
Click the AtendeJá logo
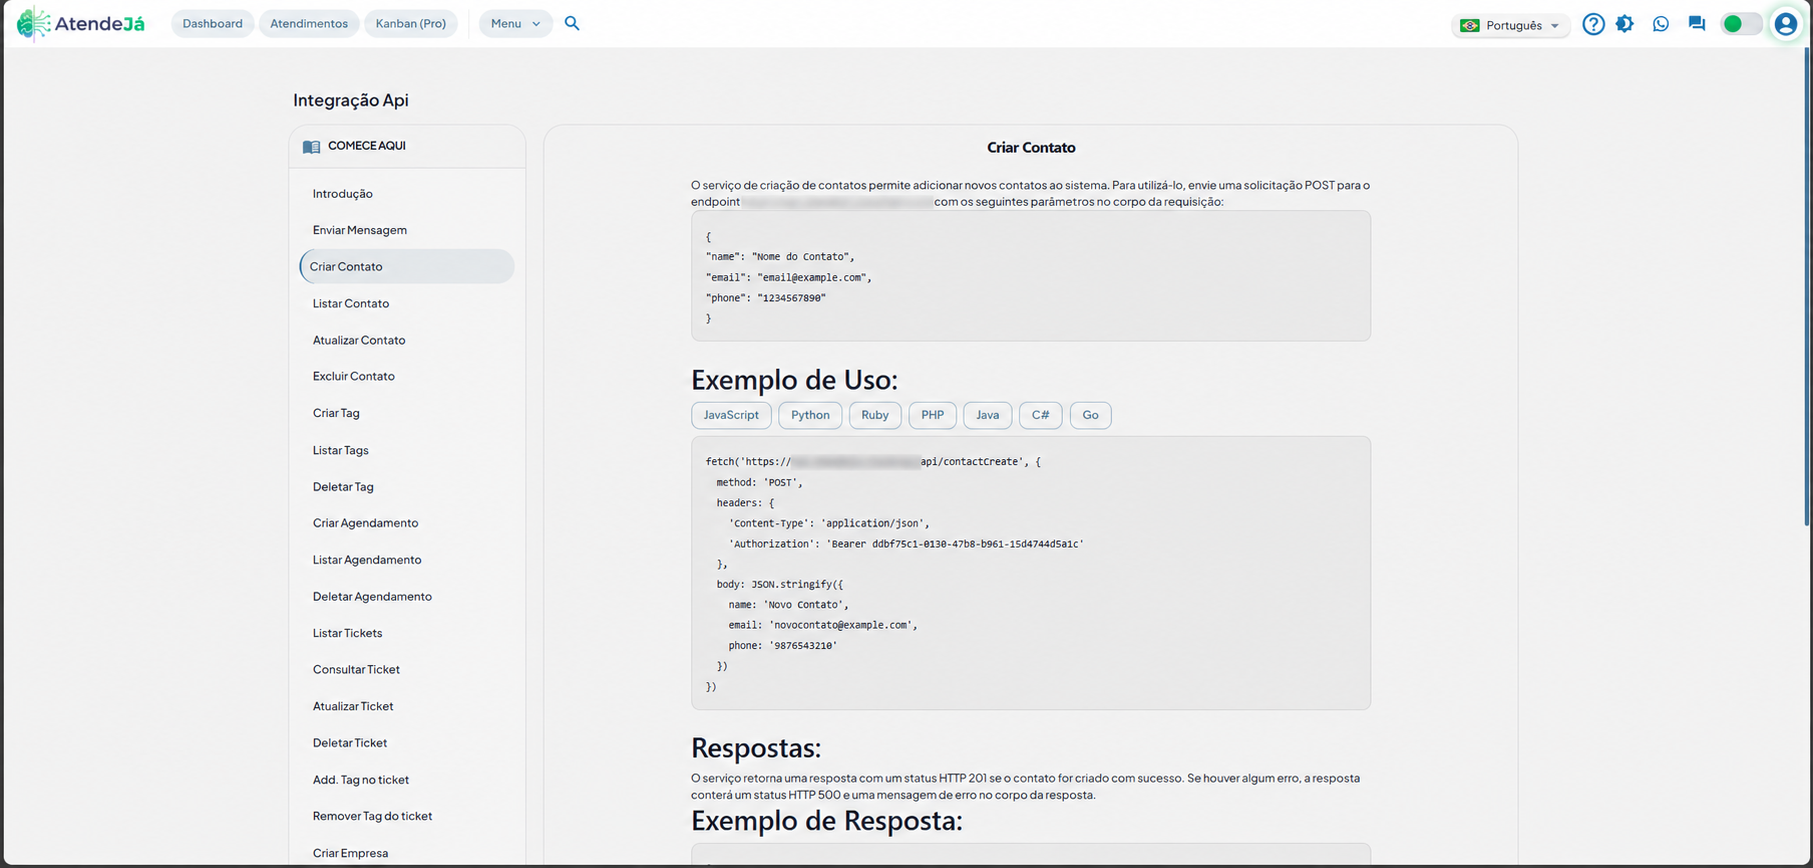point(81,23)
